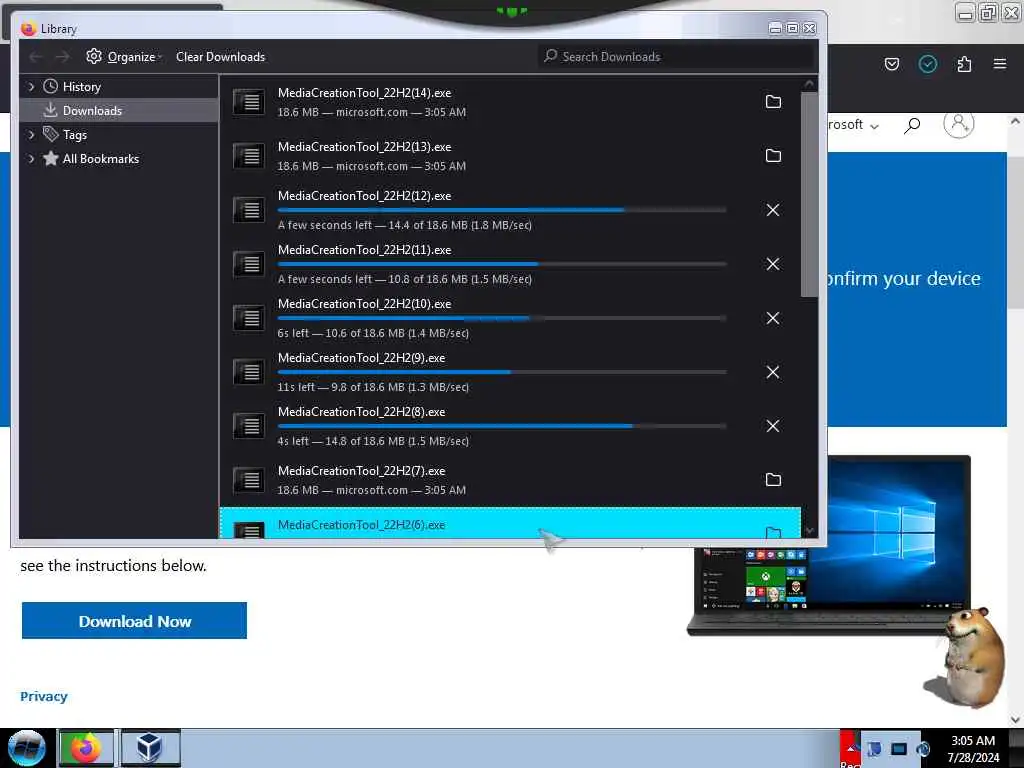Open containing folder for MediaCreationTool_22H2(7).exe

773,480
